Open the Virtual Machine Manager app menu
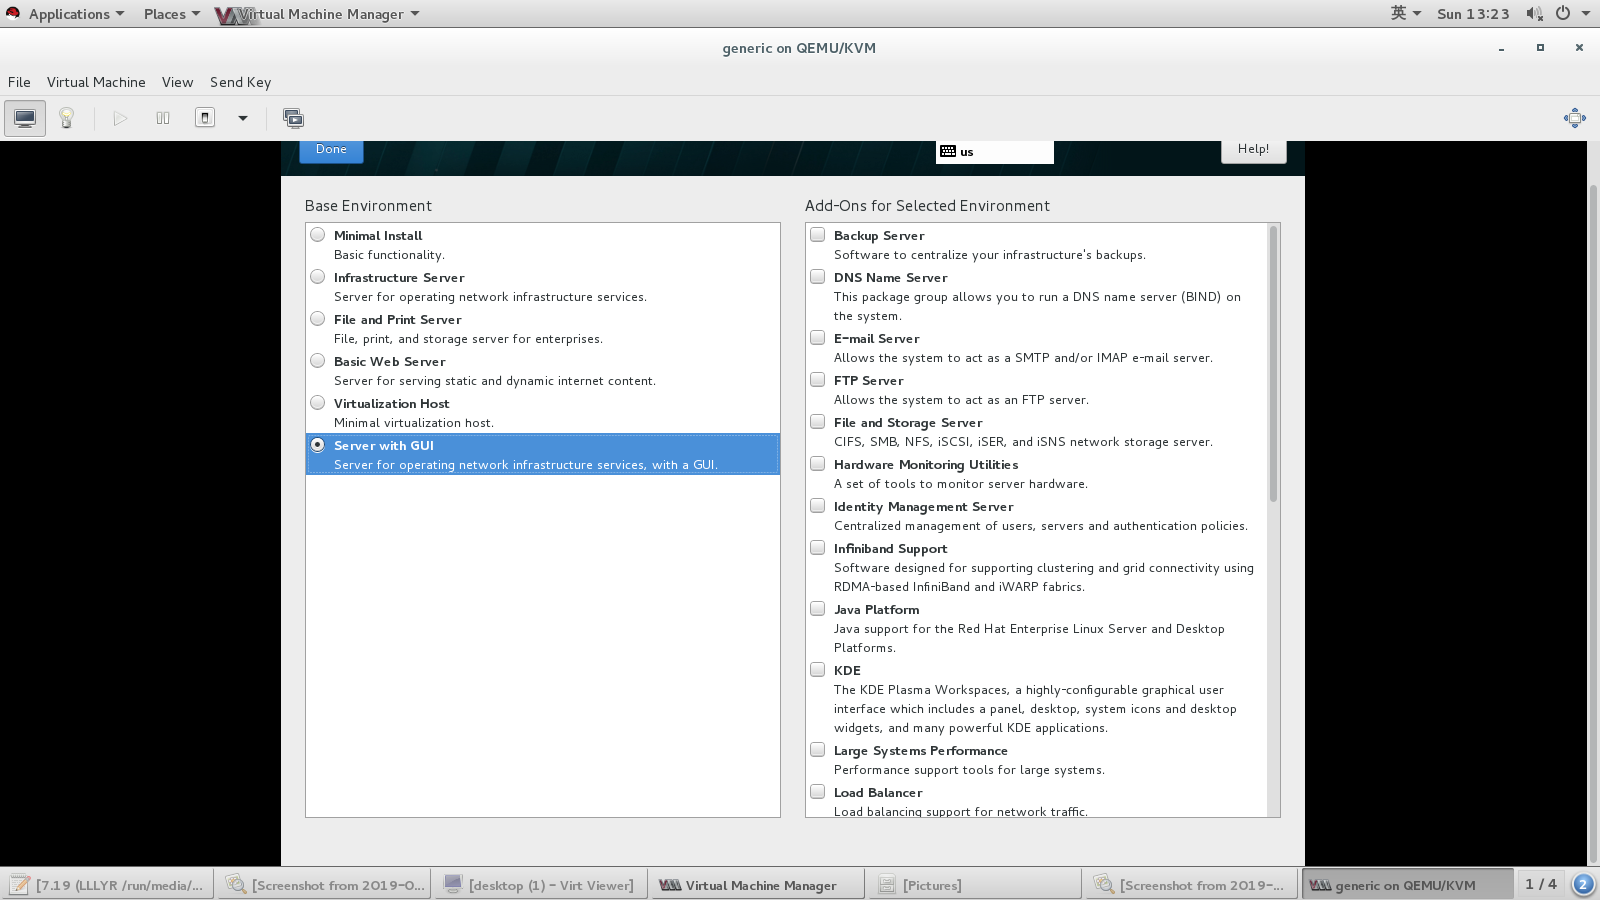This screenshot has height=900, width=1600. 318,14
